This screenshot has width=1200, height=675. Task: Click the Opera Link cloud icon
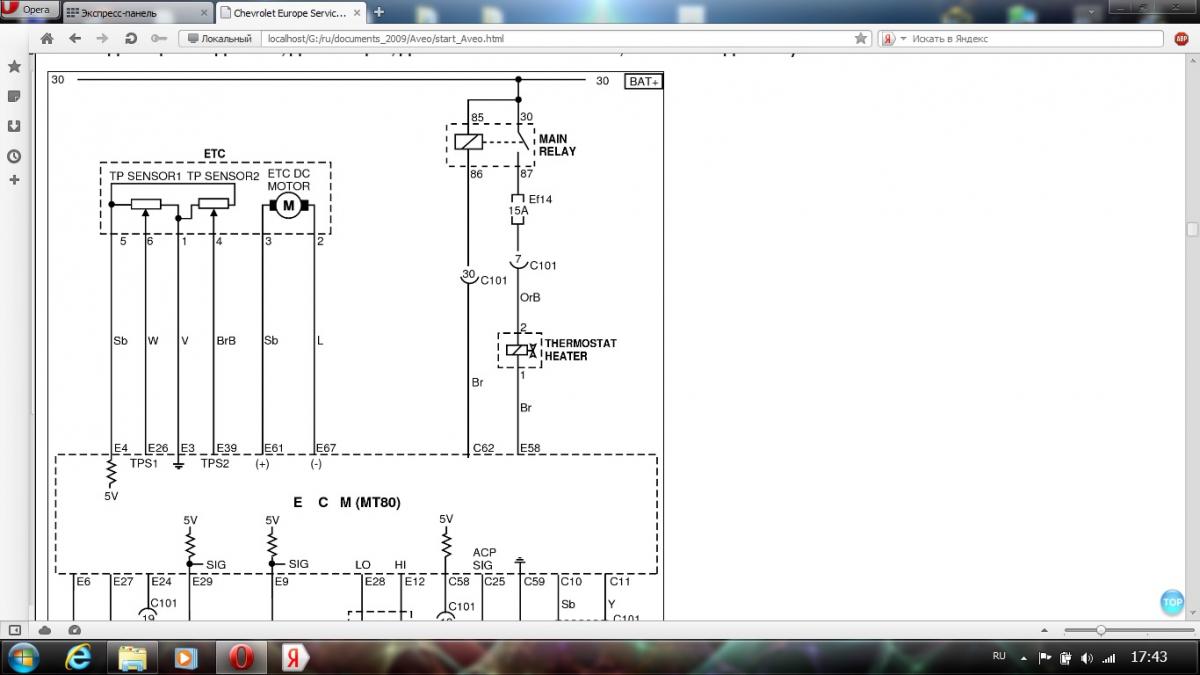click(45, 629)
